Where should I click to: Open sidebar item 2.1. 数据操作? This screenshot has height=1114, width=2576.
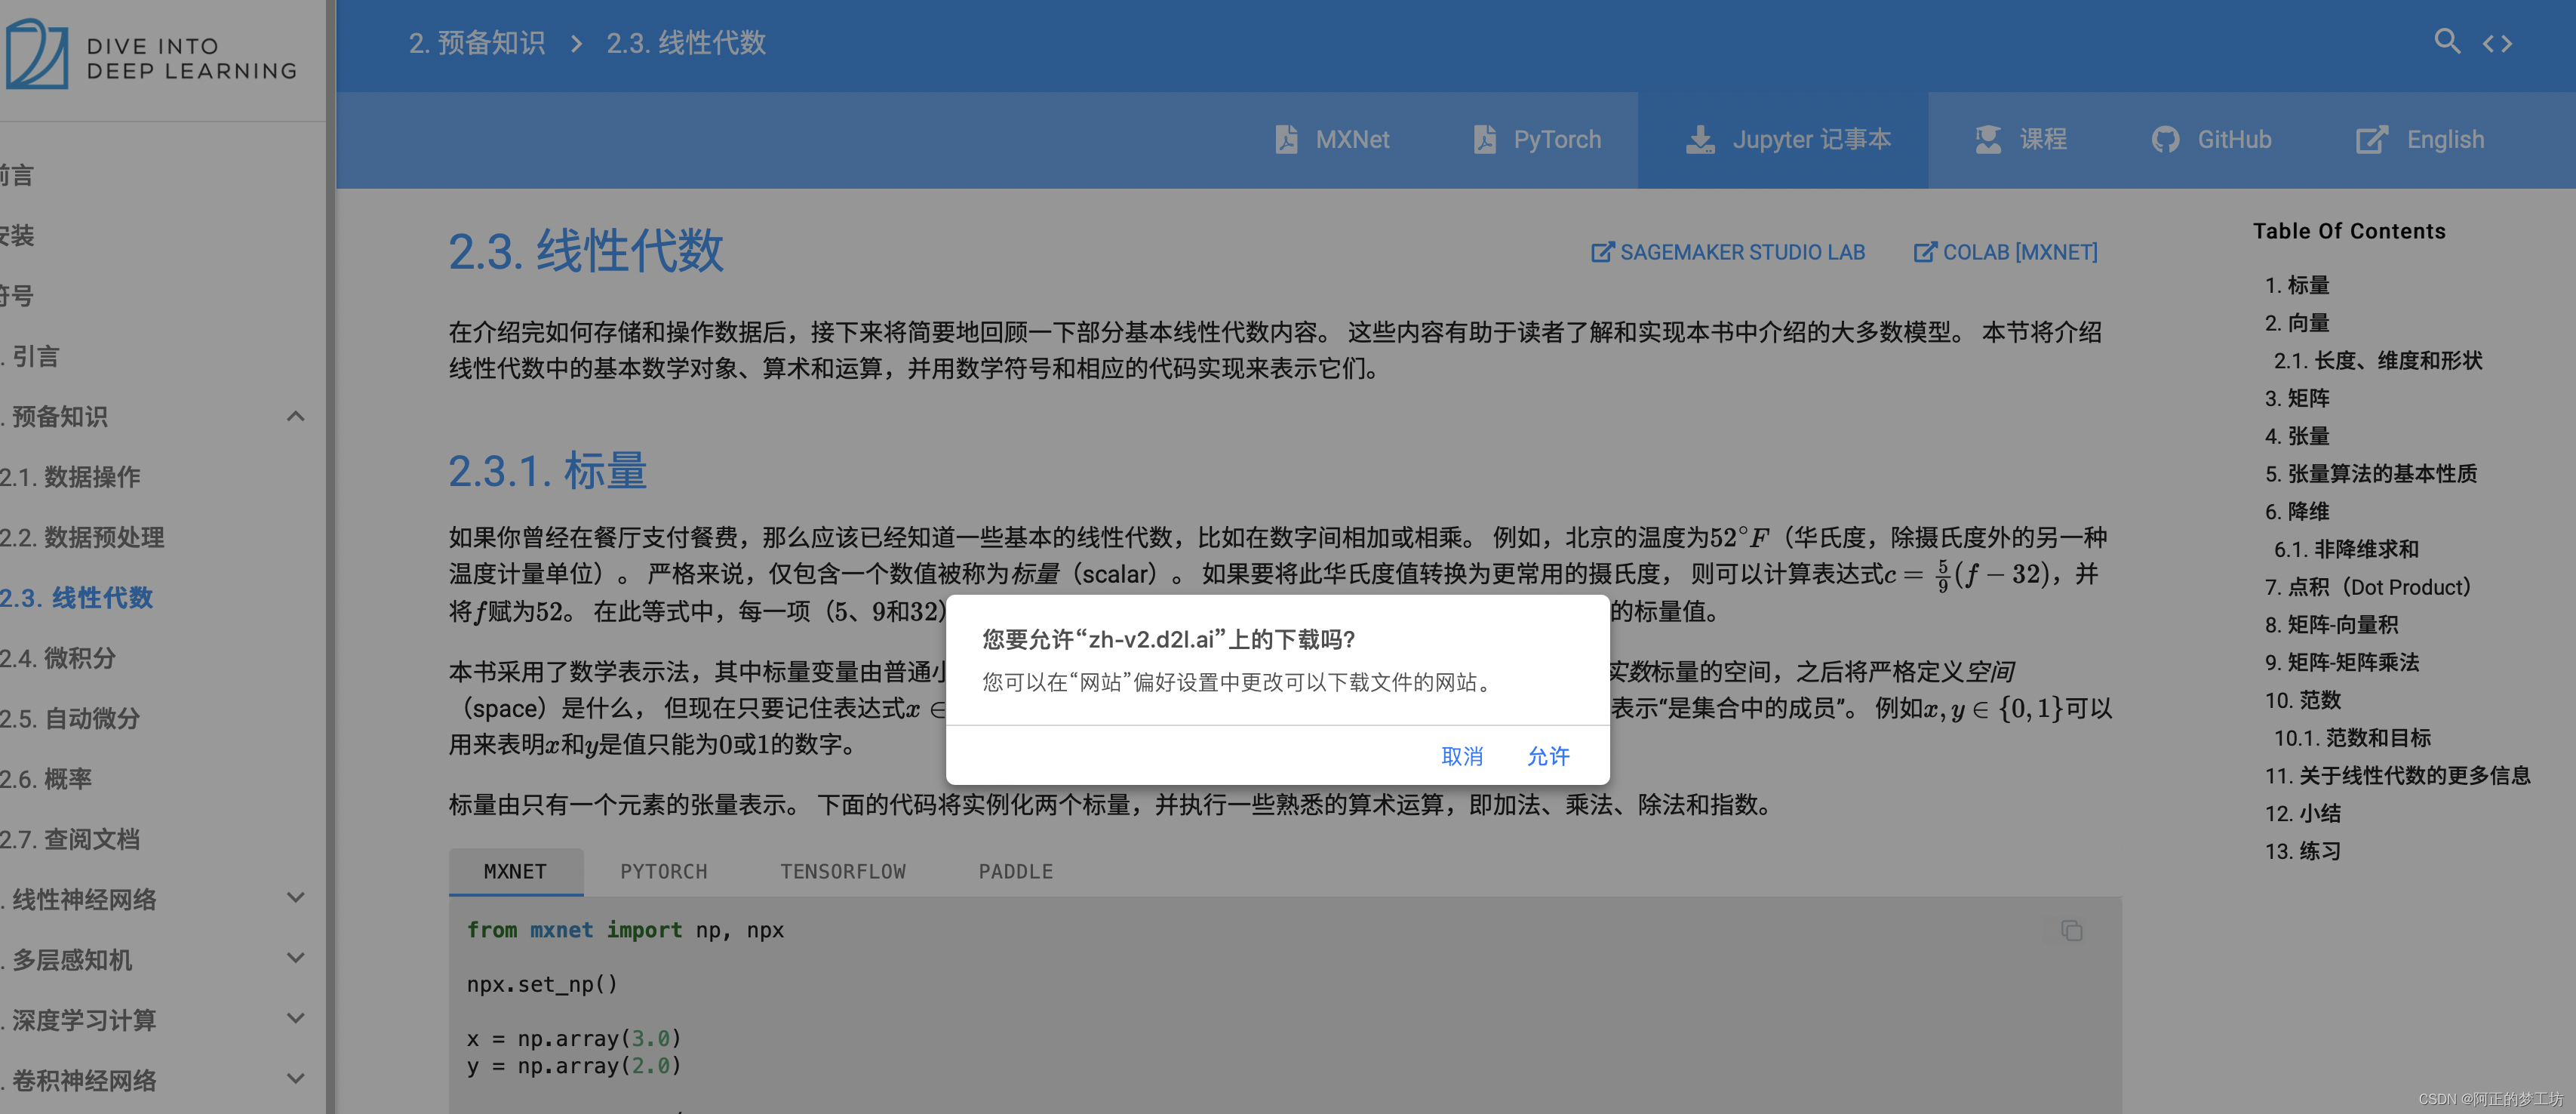tap(70, 477)
